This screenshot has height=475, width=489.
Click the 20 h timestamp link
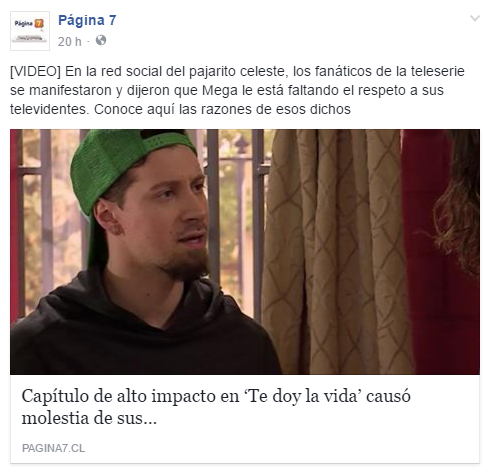click(69, 42)
